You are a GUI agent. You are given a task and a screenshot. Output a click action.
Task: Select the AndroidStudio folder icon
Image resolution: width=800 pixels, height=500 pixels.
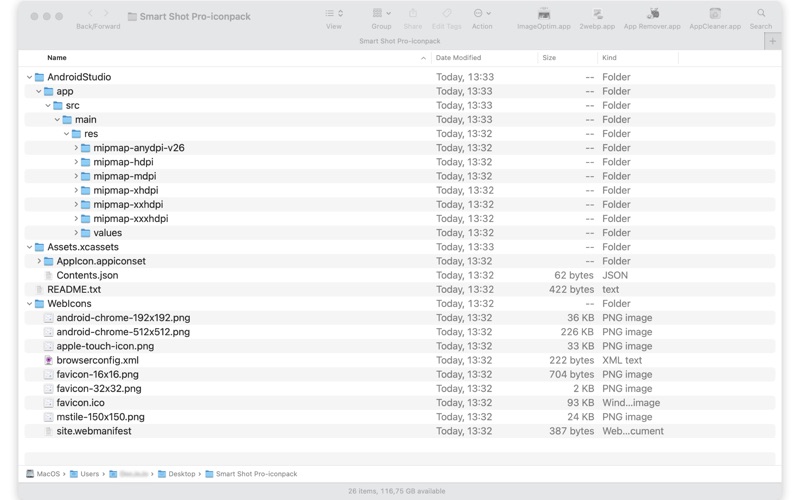tap(39, 77)
